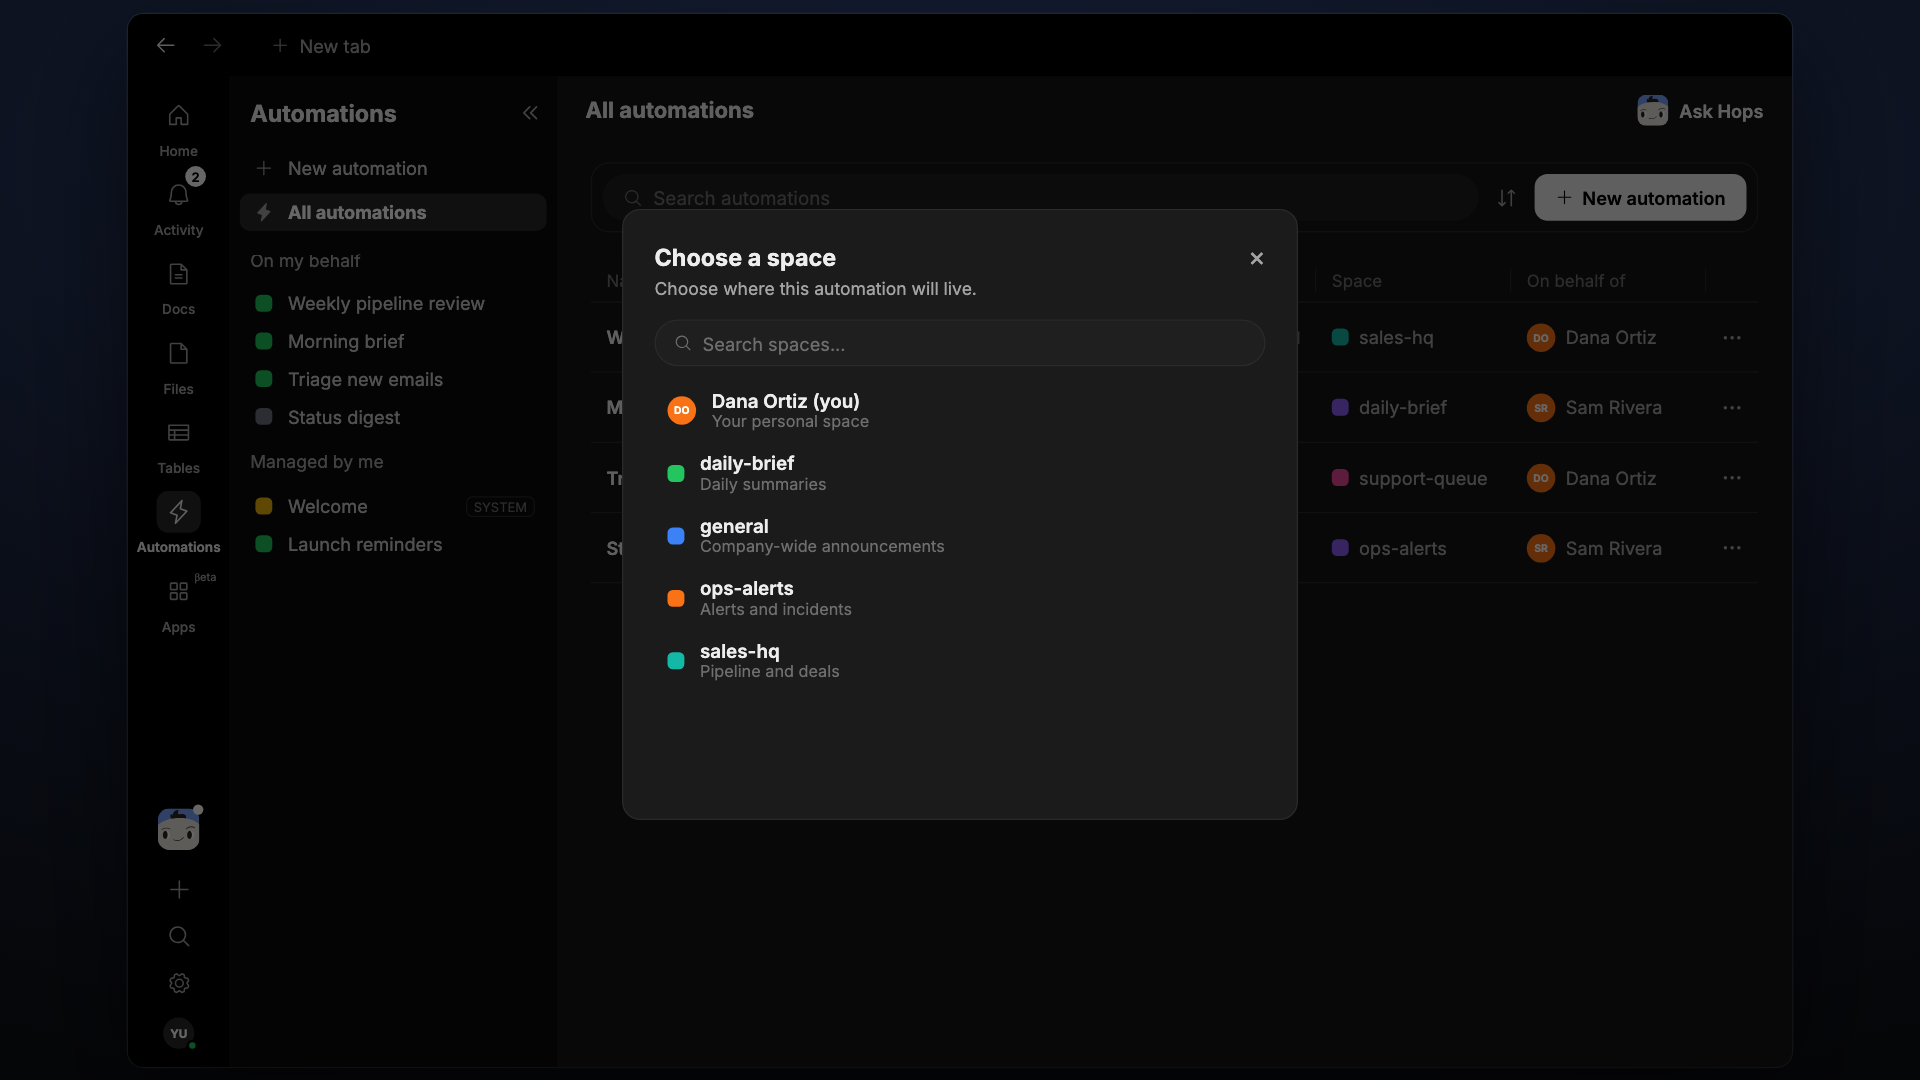Open search from the left sidebar
The image size is (1920, 1080).
click(179, 936)
